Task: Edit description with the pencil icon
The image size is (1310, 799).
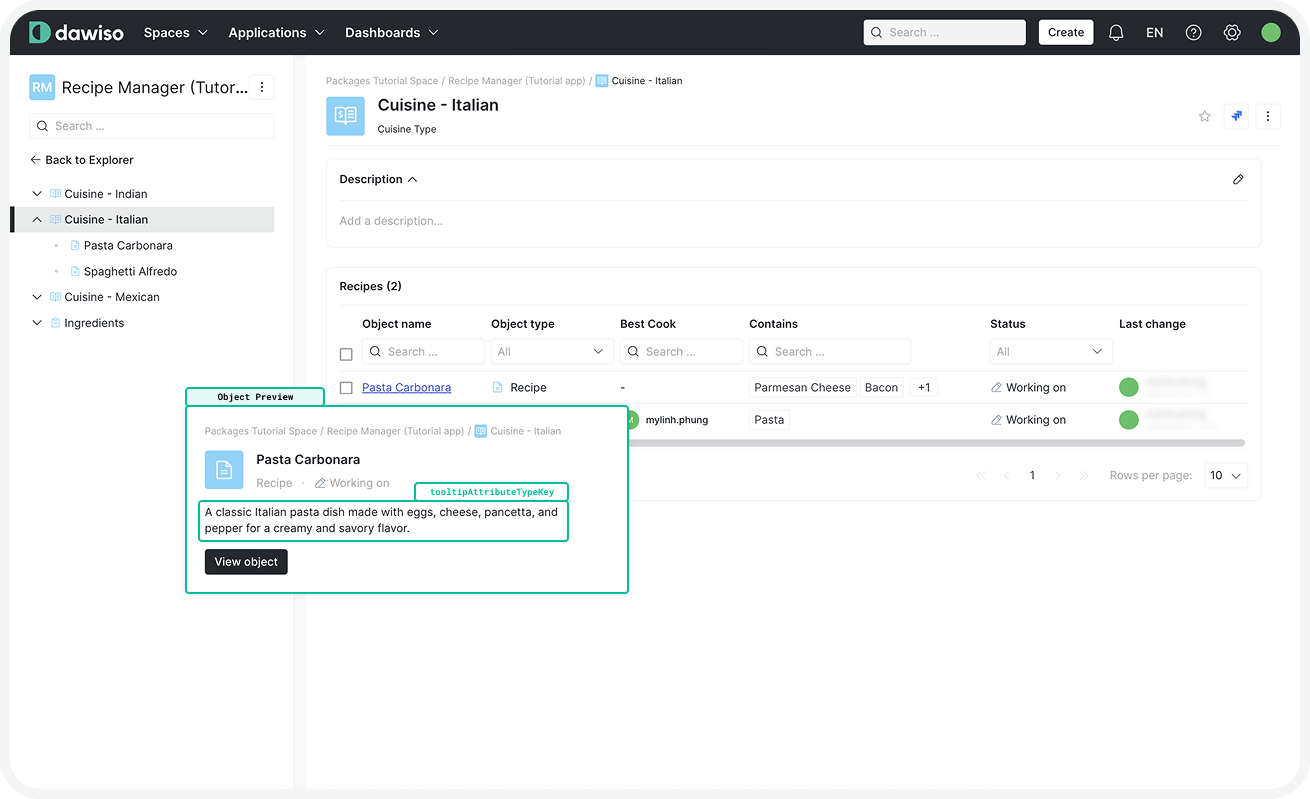Action: tap(1238, 180)
